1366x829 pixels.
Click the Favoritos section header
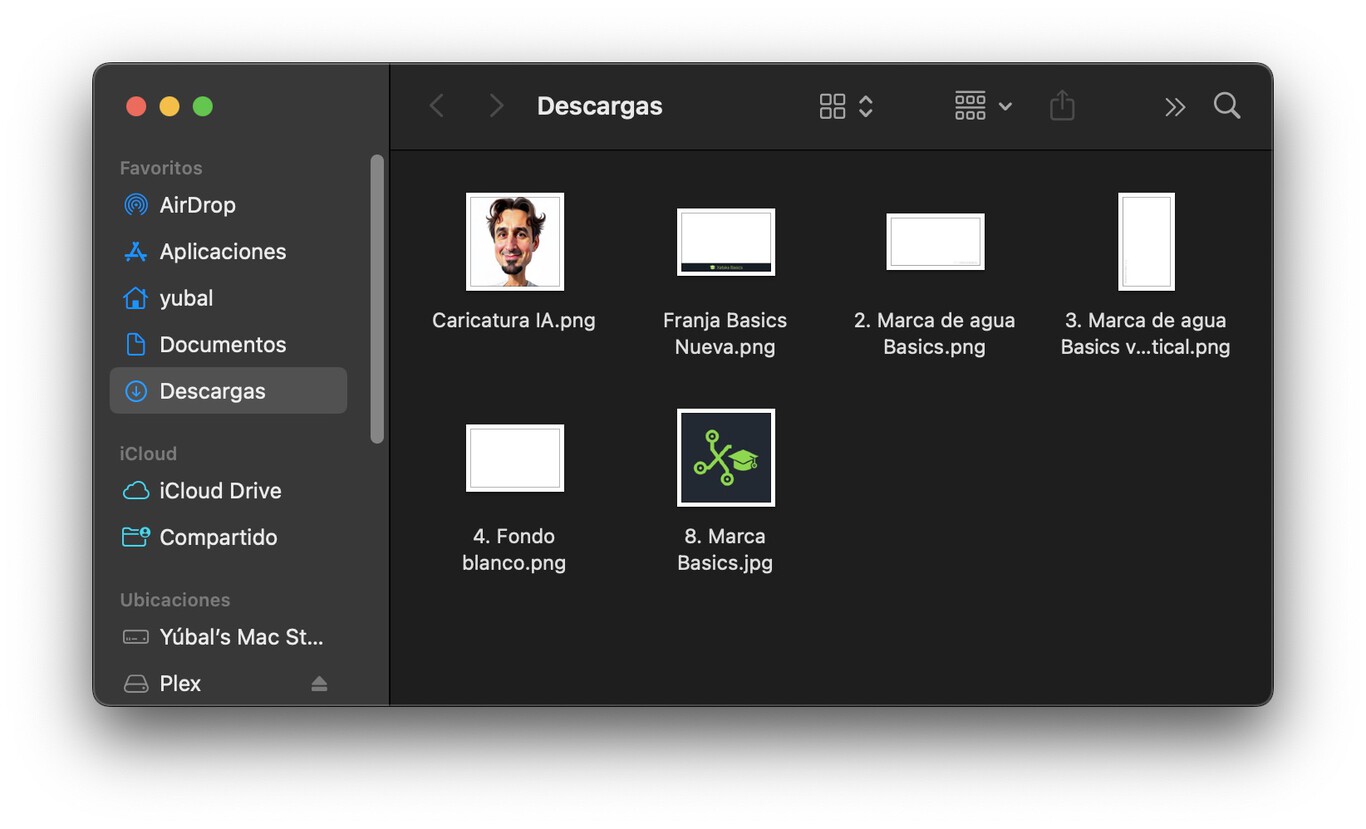pos(161,168)
